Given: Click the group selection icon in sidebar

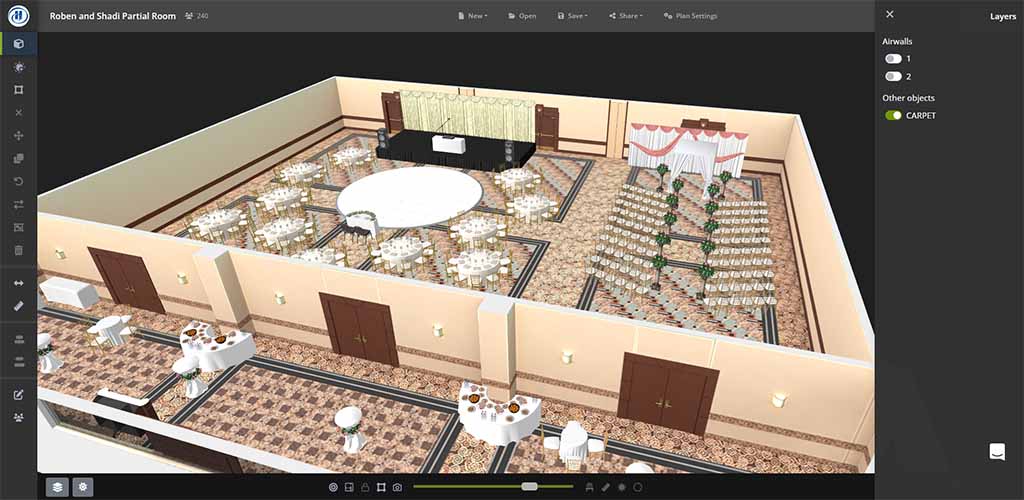Looking at the screenshot, I should pos(18,227).
